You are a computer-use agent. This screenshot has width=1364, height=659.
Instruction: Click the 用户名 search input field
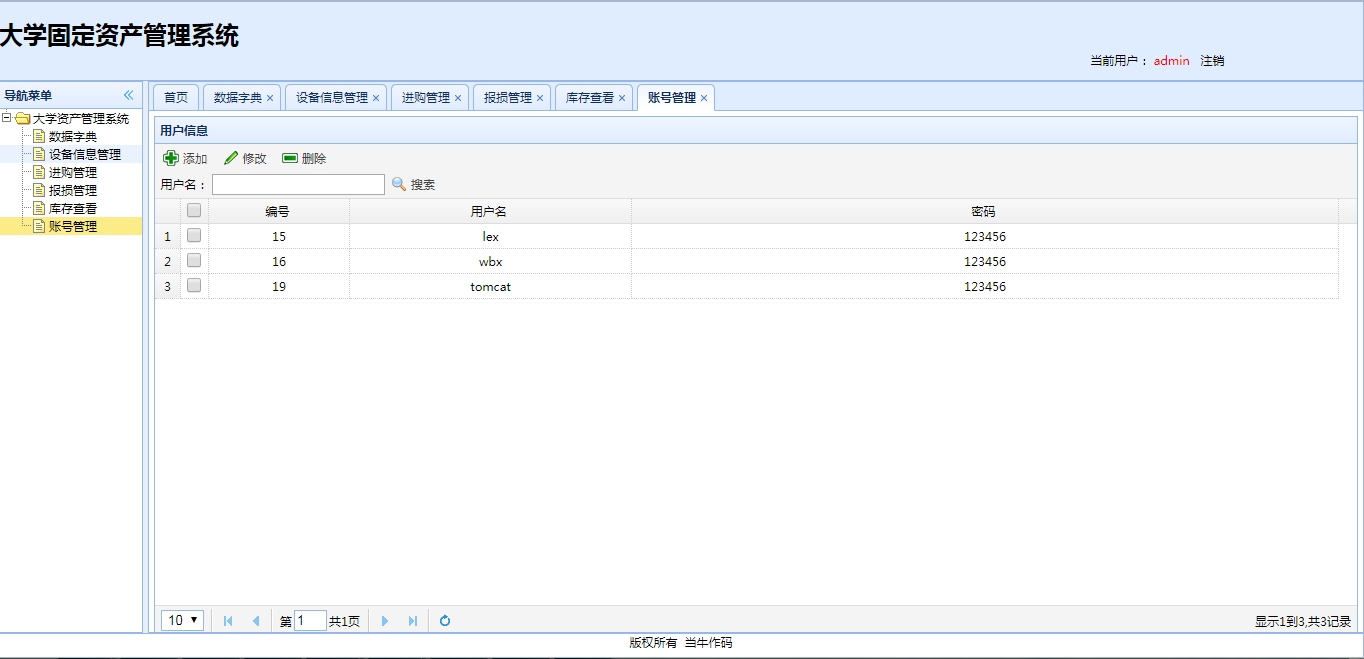pos(298,185)
